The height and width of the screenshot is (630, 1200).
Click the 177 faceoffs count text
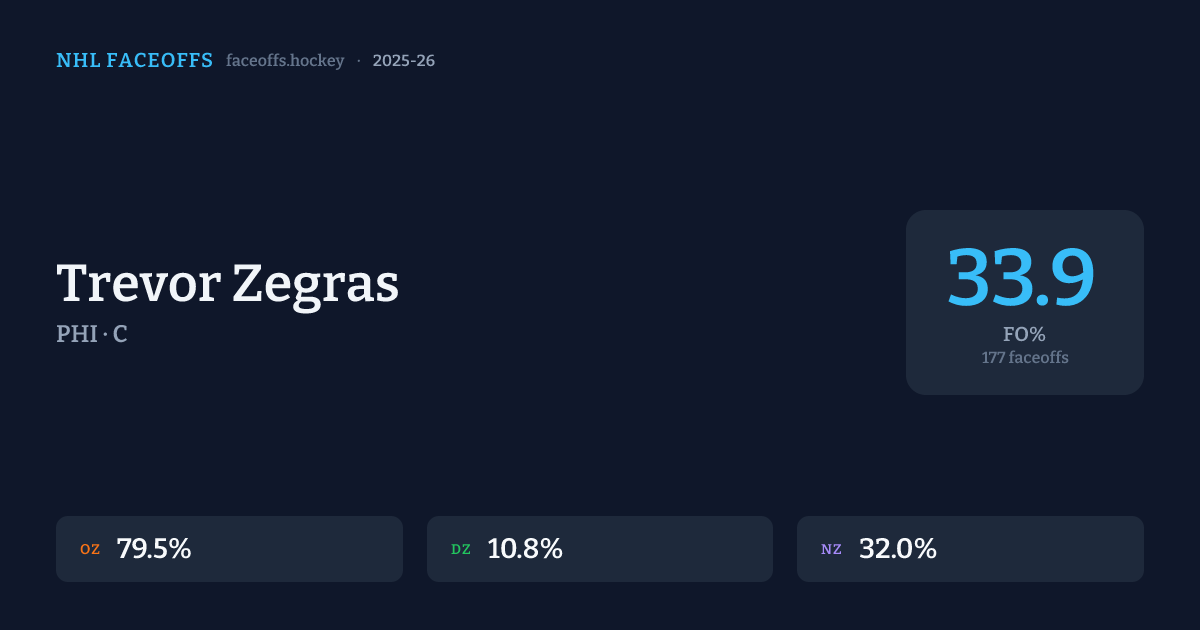click(x=1024, y=358)
